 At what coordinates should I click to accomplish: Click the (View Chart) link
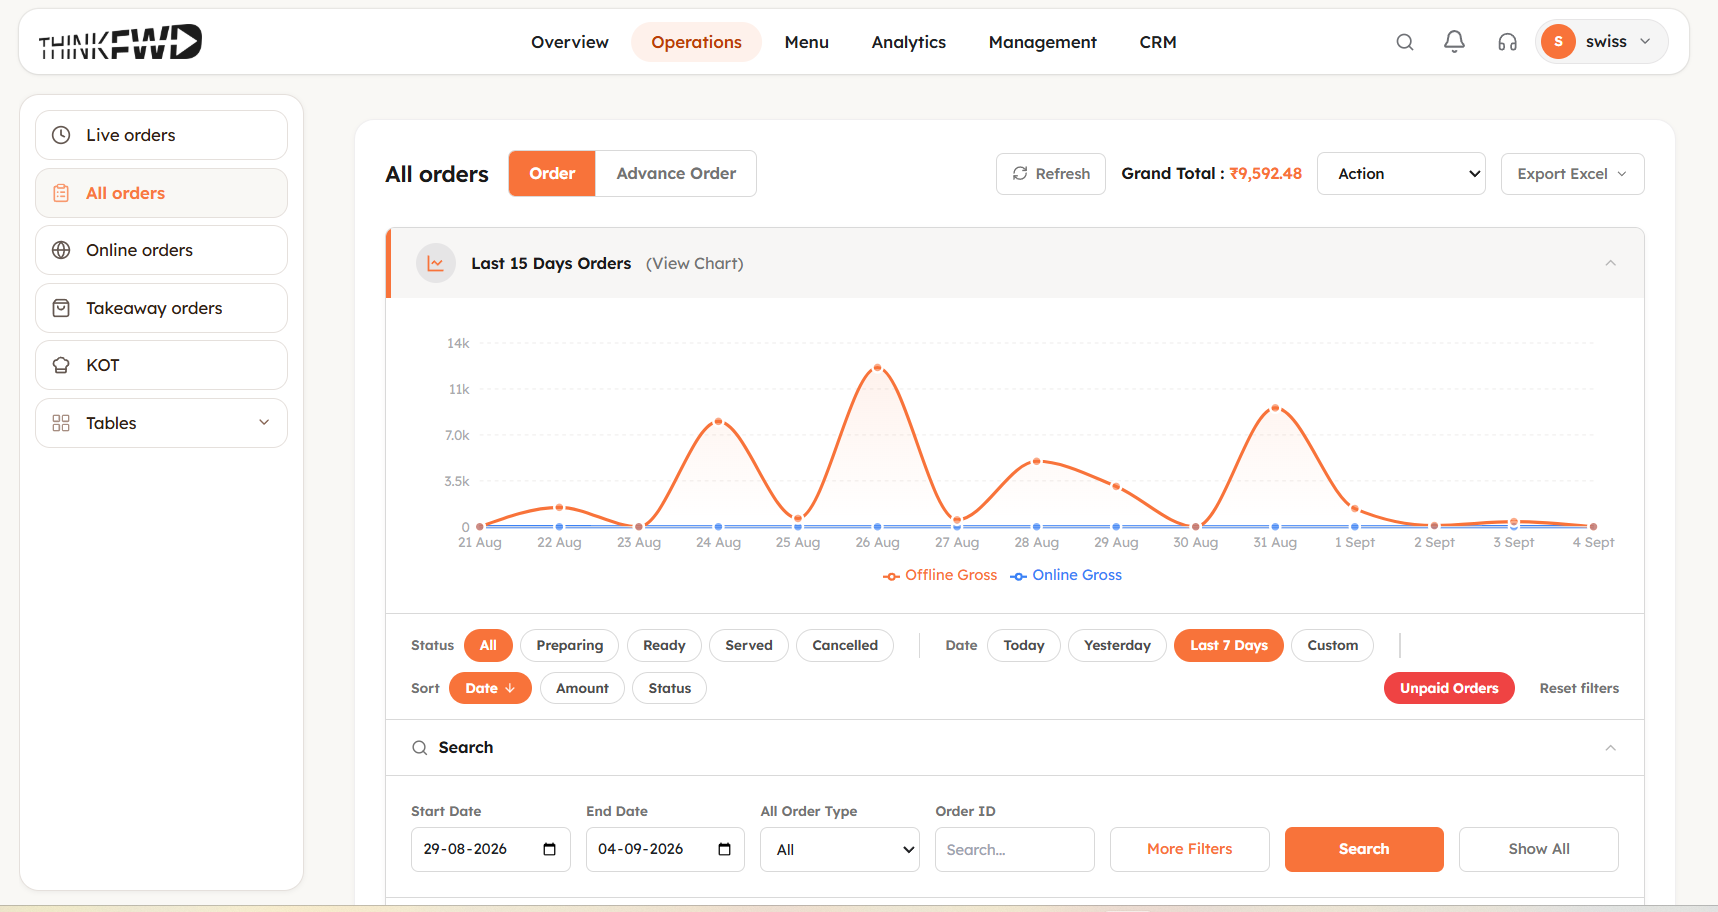[x=695, y=264]
